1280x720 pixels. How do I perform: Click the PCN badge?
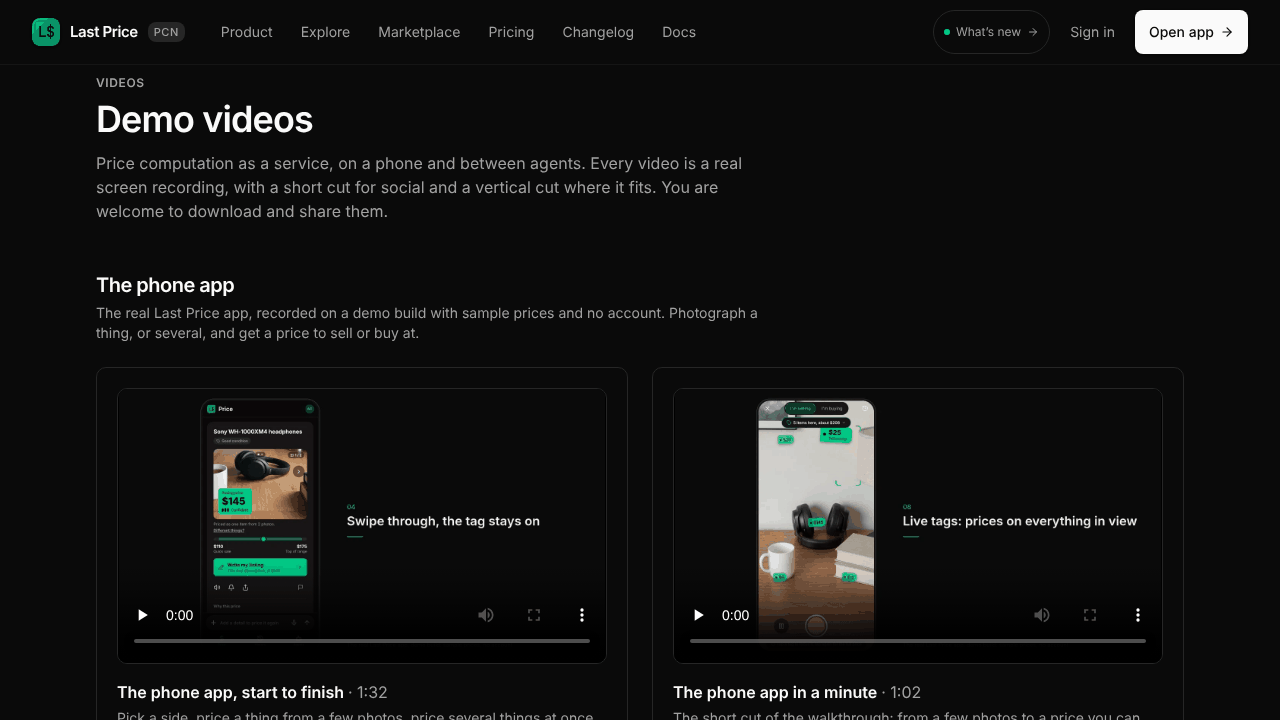click(166, 32)
